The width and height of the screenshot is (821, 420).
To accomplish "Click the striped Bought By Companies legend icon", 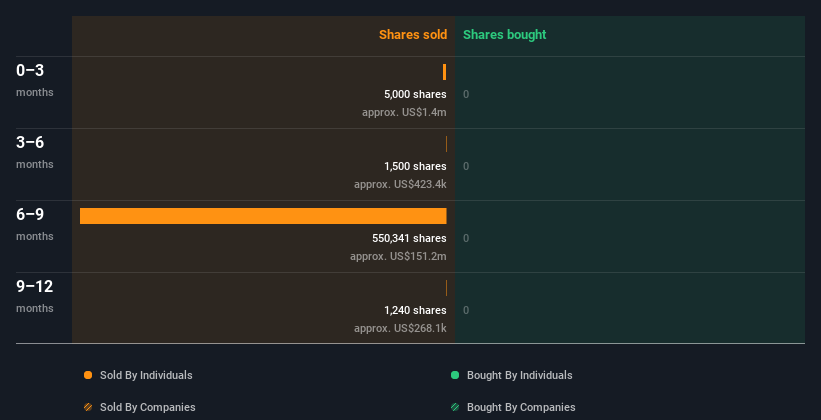I will [455, 407].
